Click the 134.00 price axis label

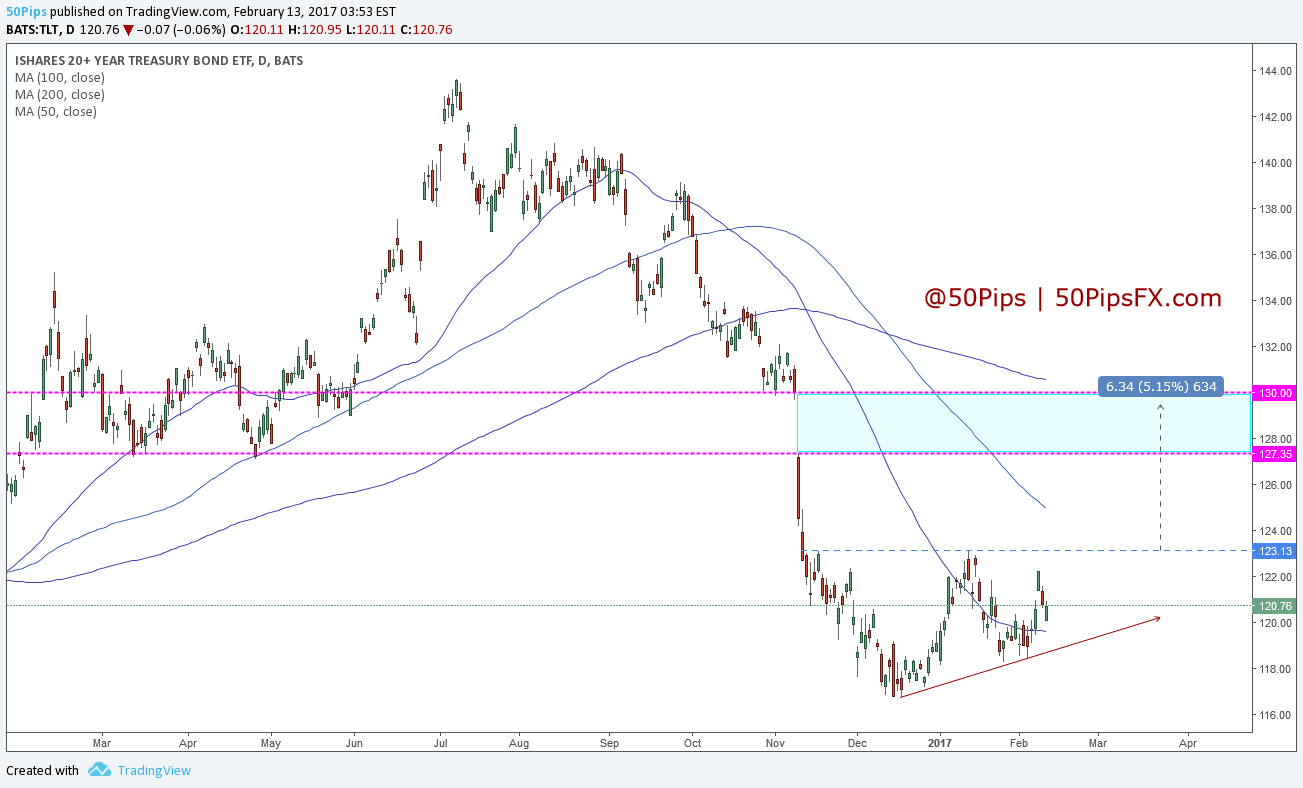pyautogui.click(x=1276, y=301)
